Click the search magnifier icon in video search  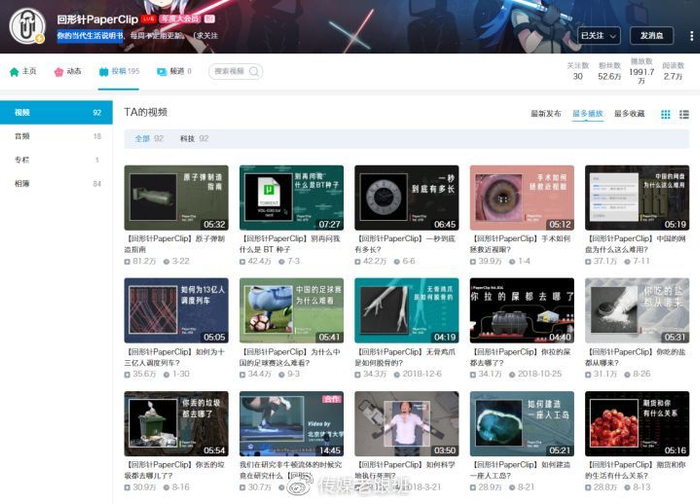tap(255, 72)
